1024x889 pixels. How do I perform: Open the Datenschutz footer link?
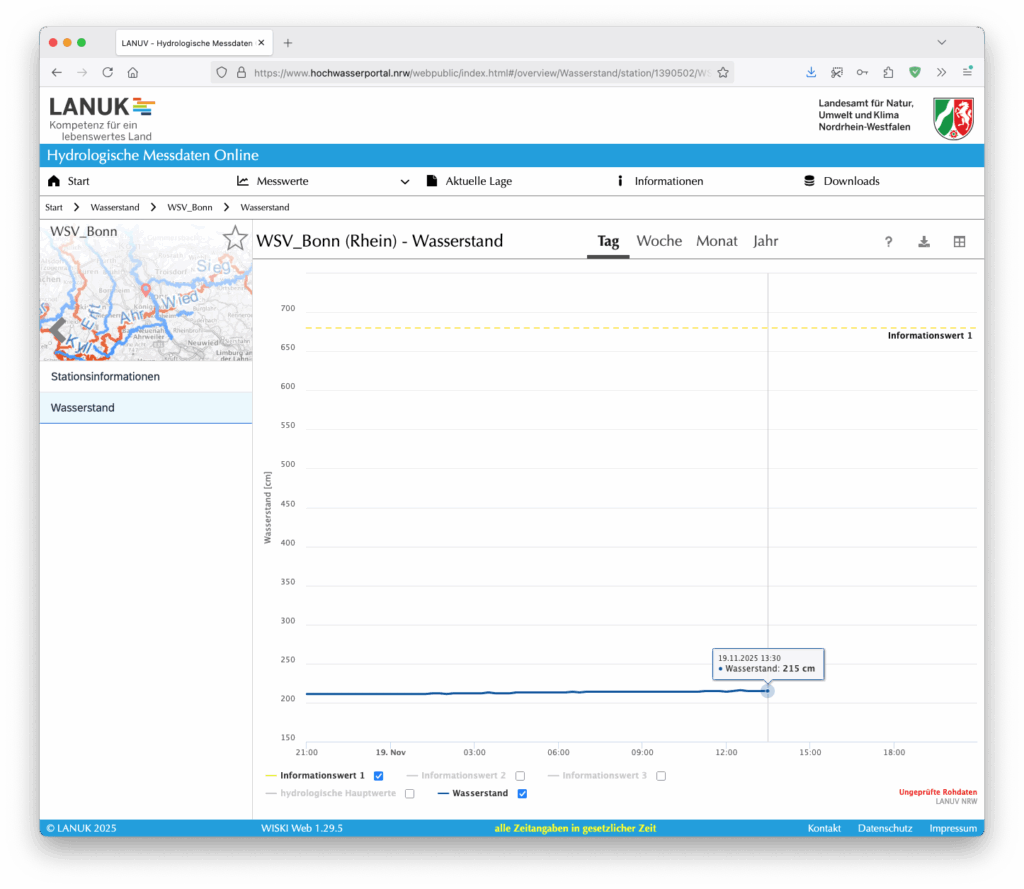click(x=884, y=828)
